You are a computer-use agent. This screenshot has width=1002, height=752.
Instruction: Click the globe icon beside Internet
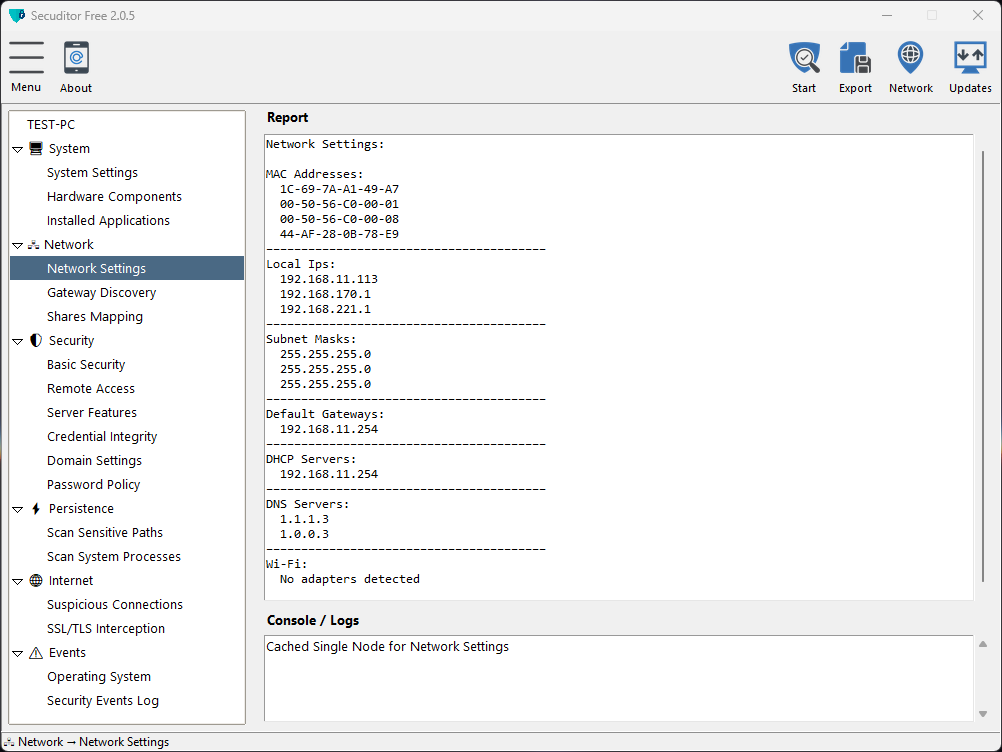[x=36, y=581]
